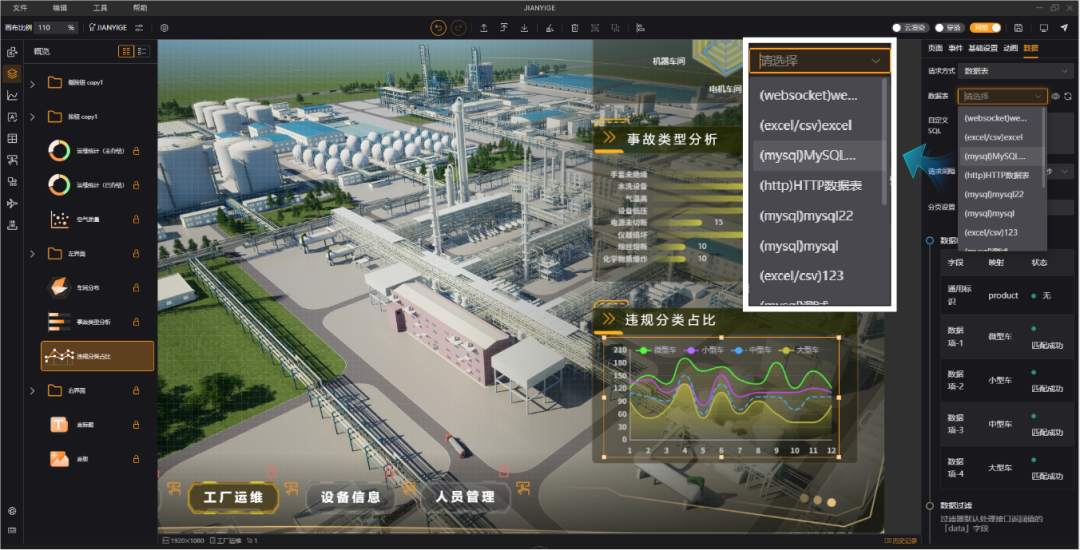Switch to the 事件 tab

coord(955,48)
